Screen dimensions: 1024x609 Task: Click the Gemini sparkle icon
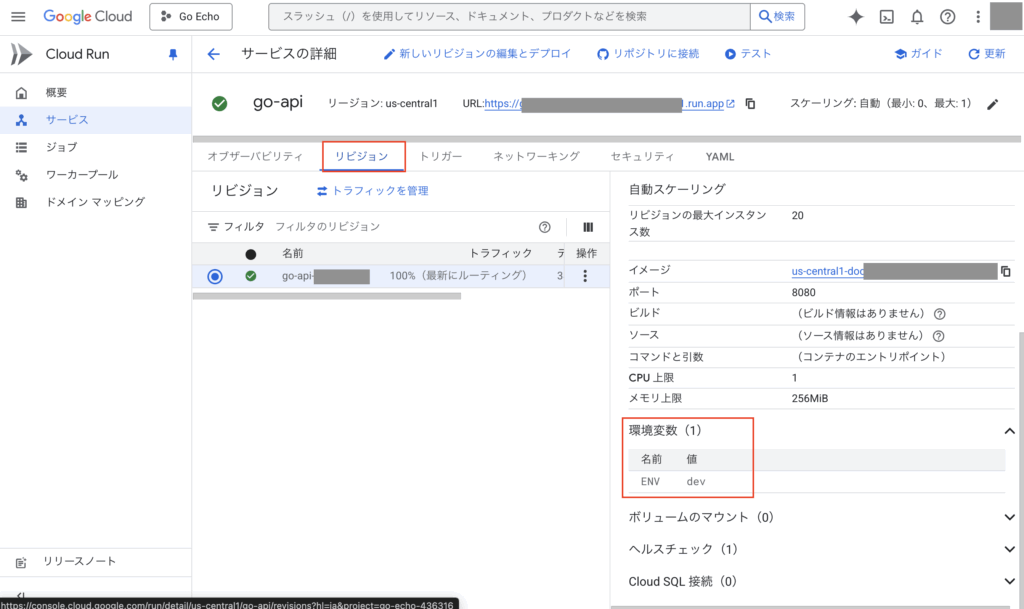pyautogui.click(x=856, y=17)
